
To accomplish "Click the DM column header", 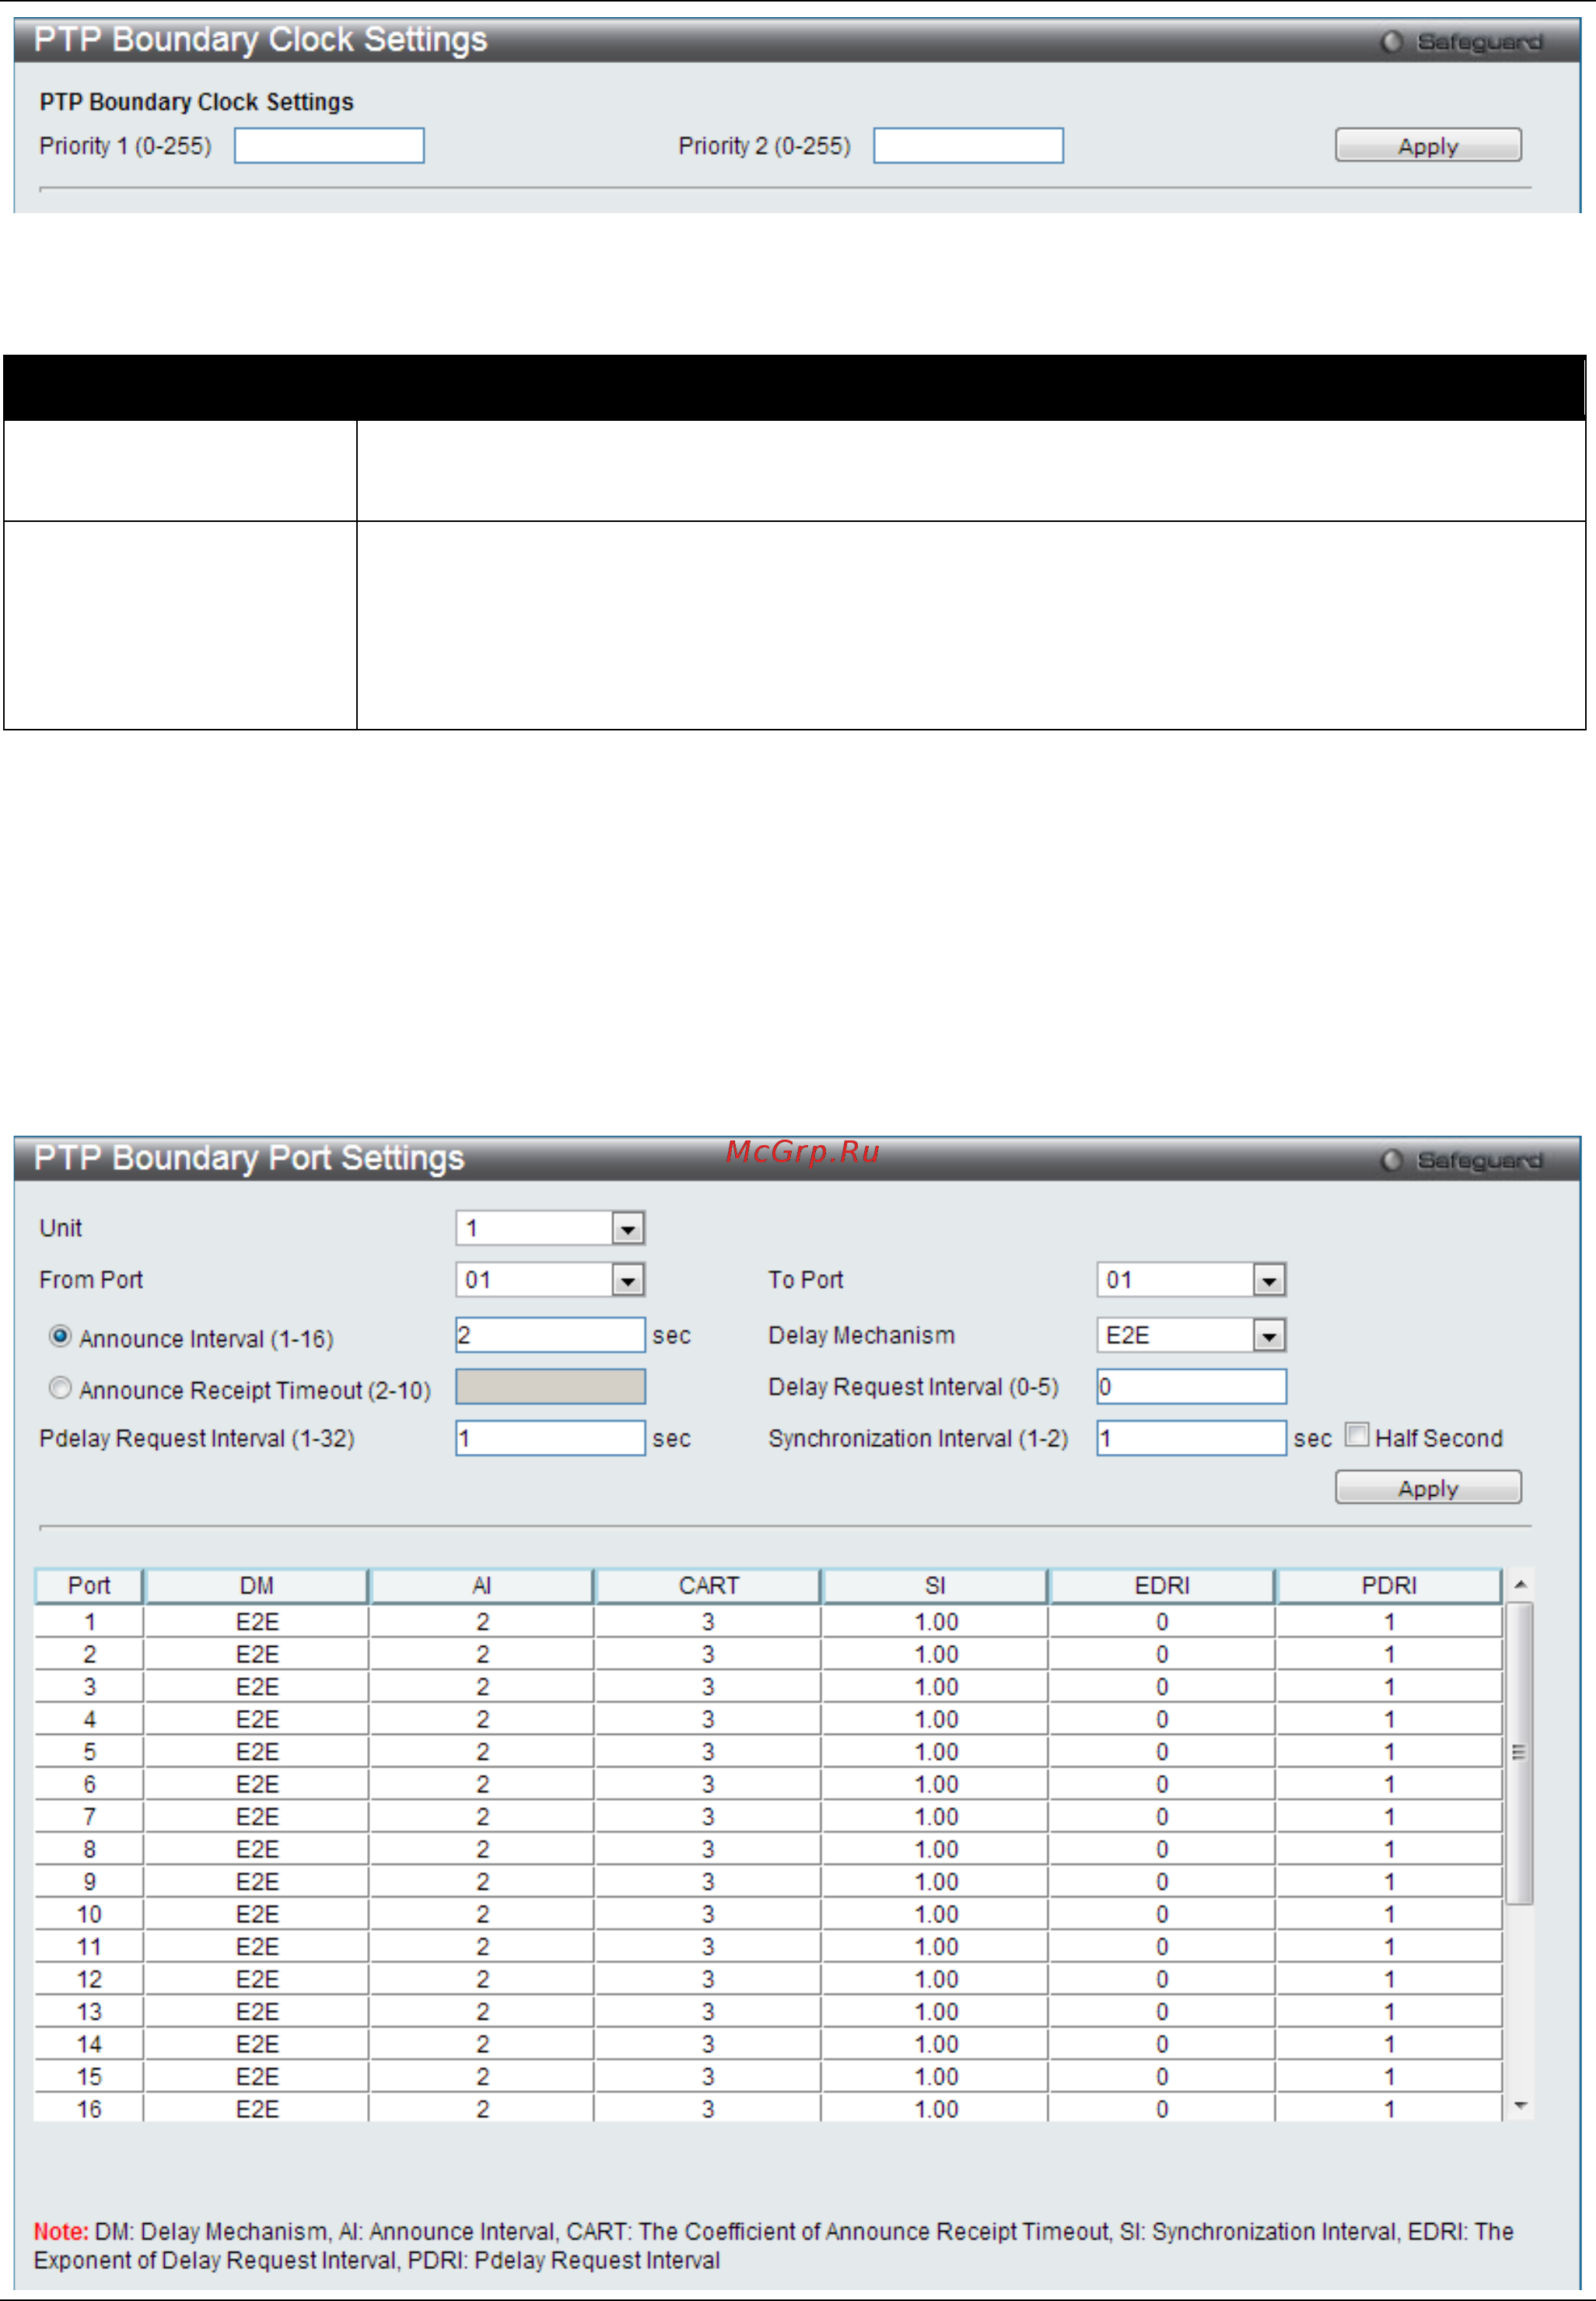I will (257, 1586).
